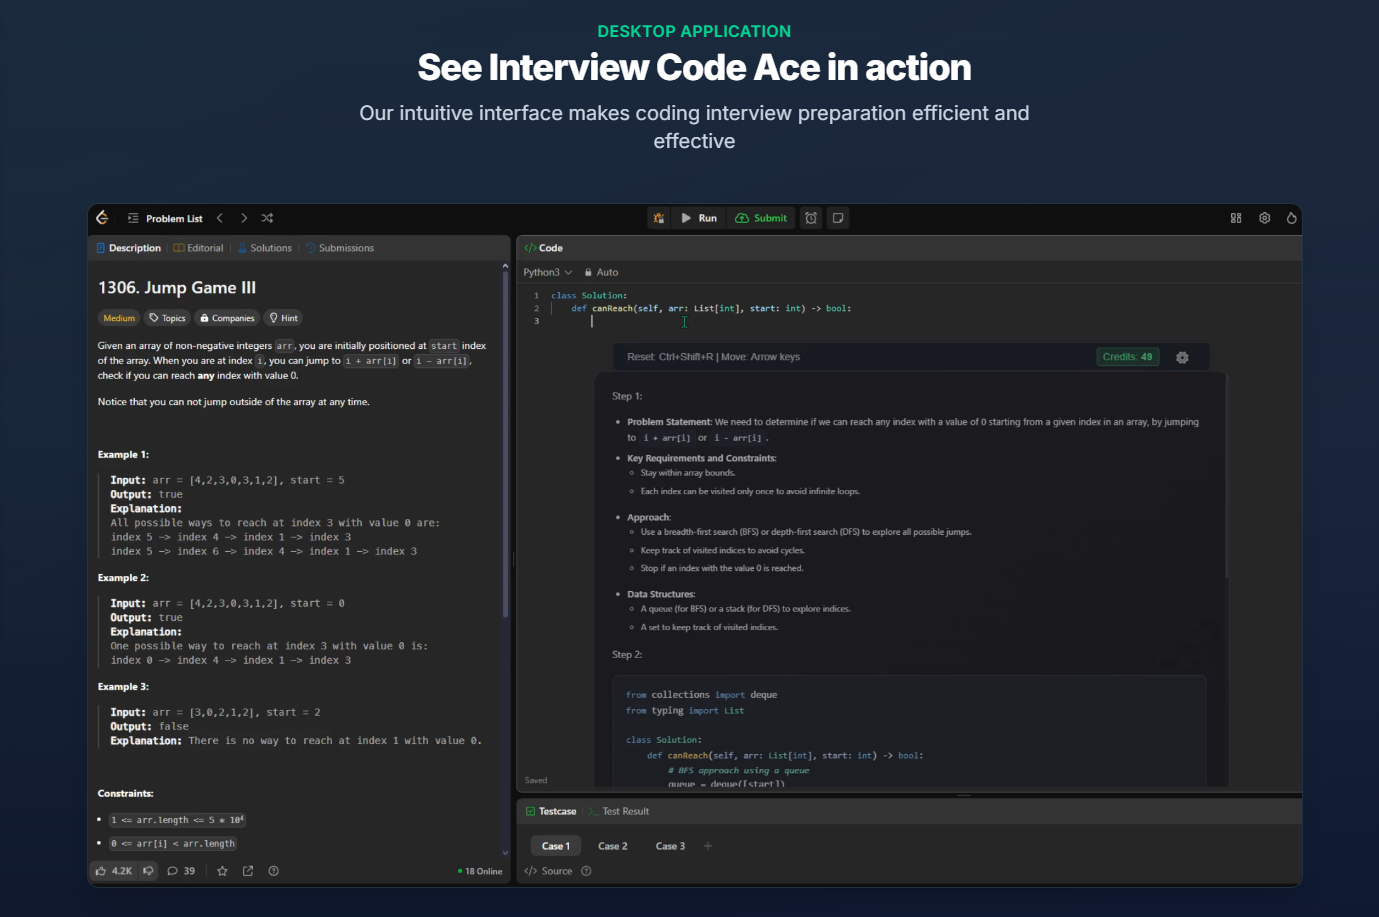Click the overlay panel vertical scrollbar
Image resolution: width=1379 pixels, height=917 pixels.
click(x=1226, y=475)
